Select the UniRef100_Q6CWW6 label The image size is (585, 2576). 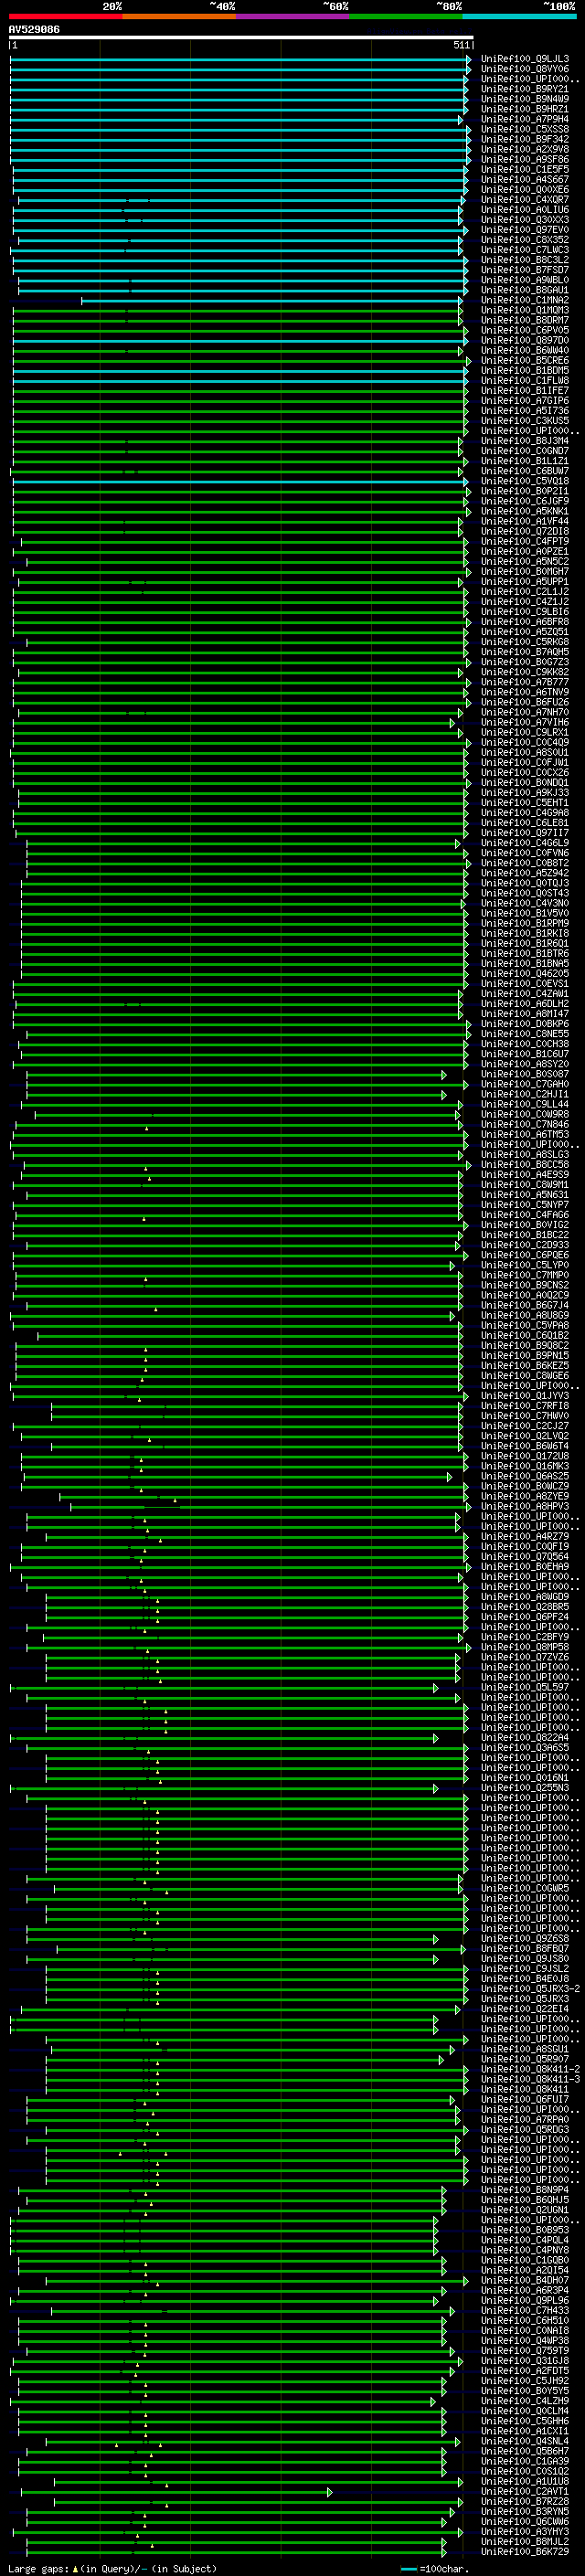click(525, 2522)
